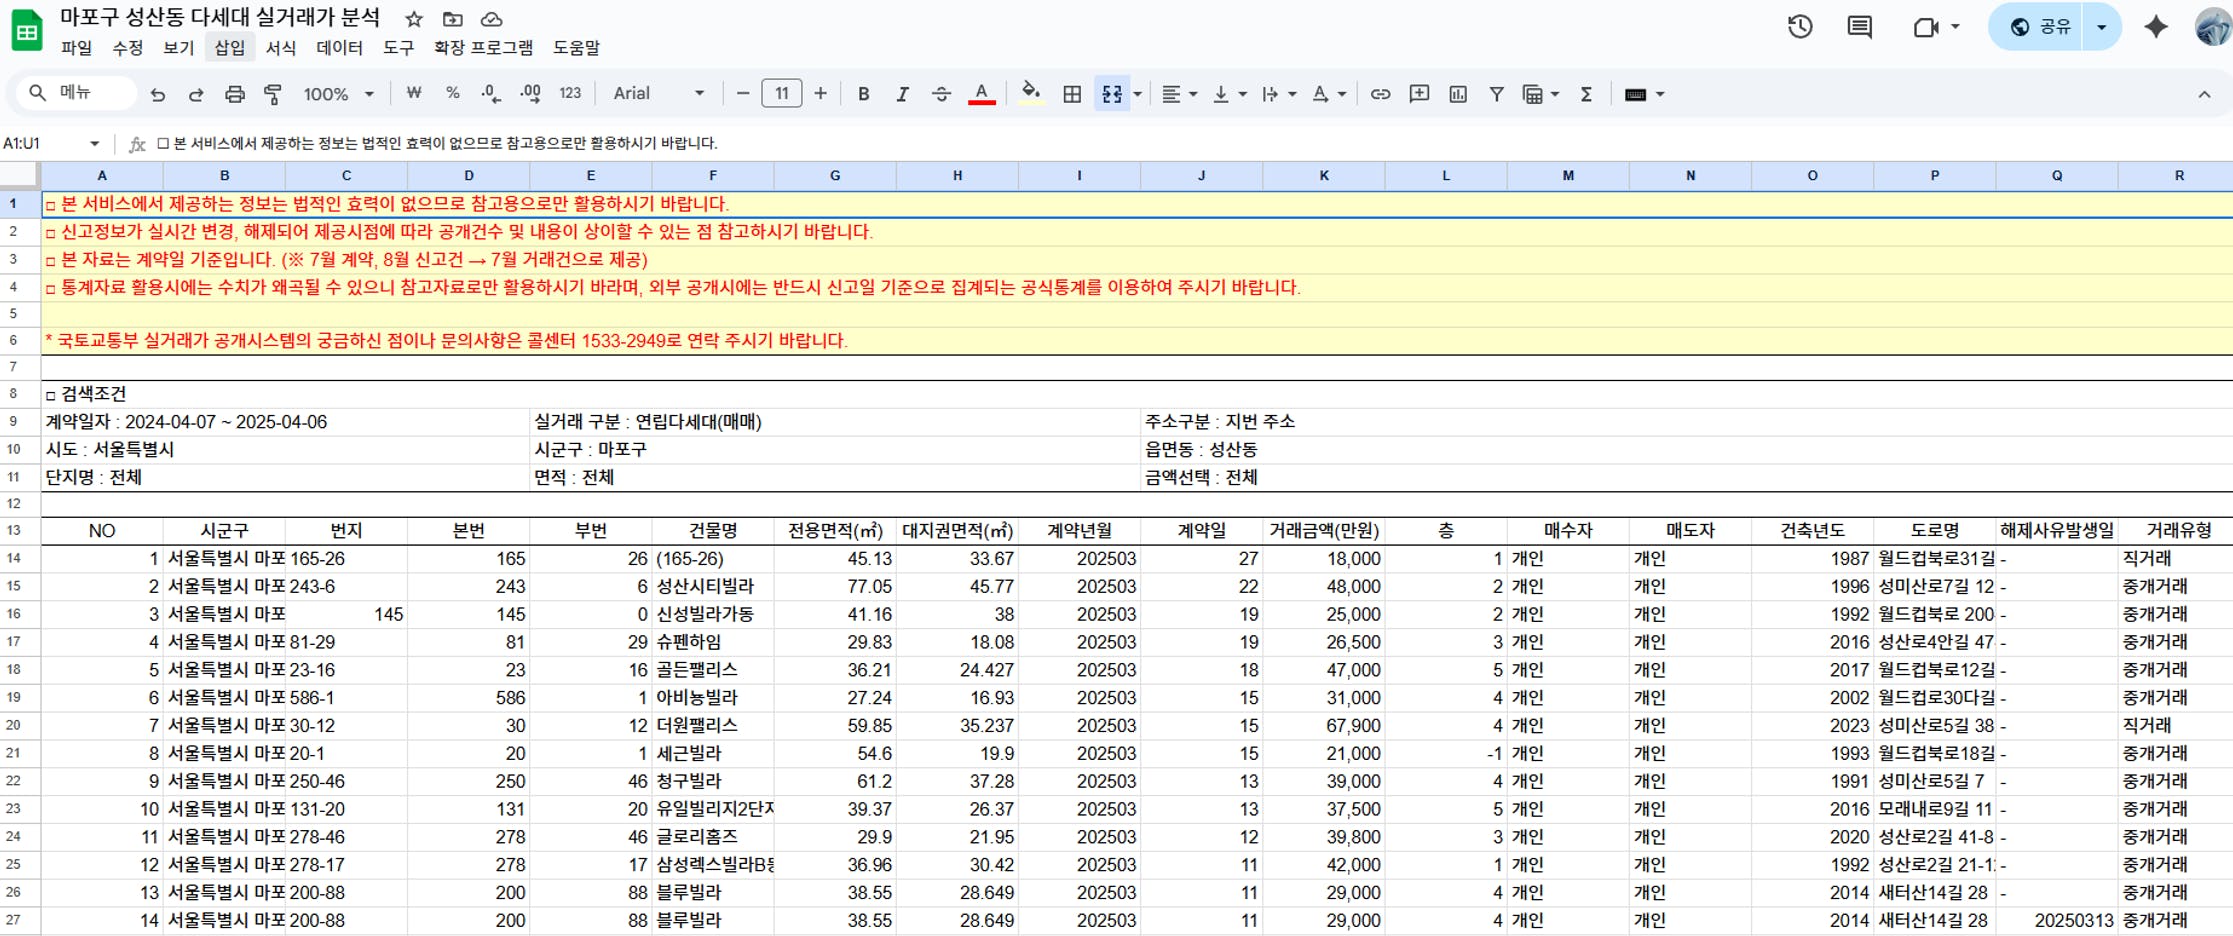Open the comments history icon
Image resolution: width=2233 pixels, height=936 pixels.
1859,27
